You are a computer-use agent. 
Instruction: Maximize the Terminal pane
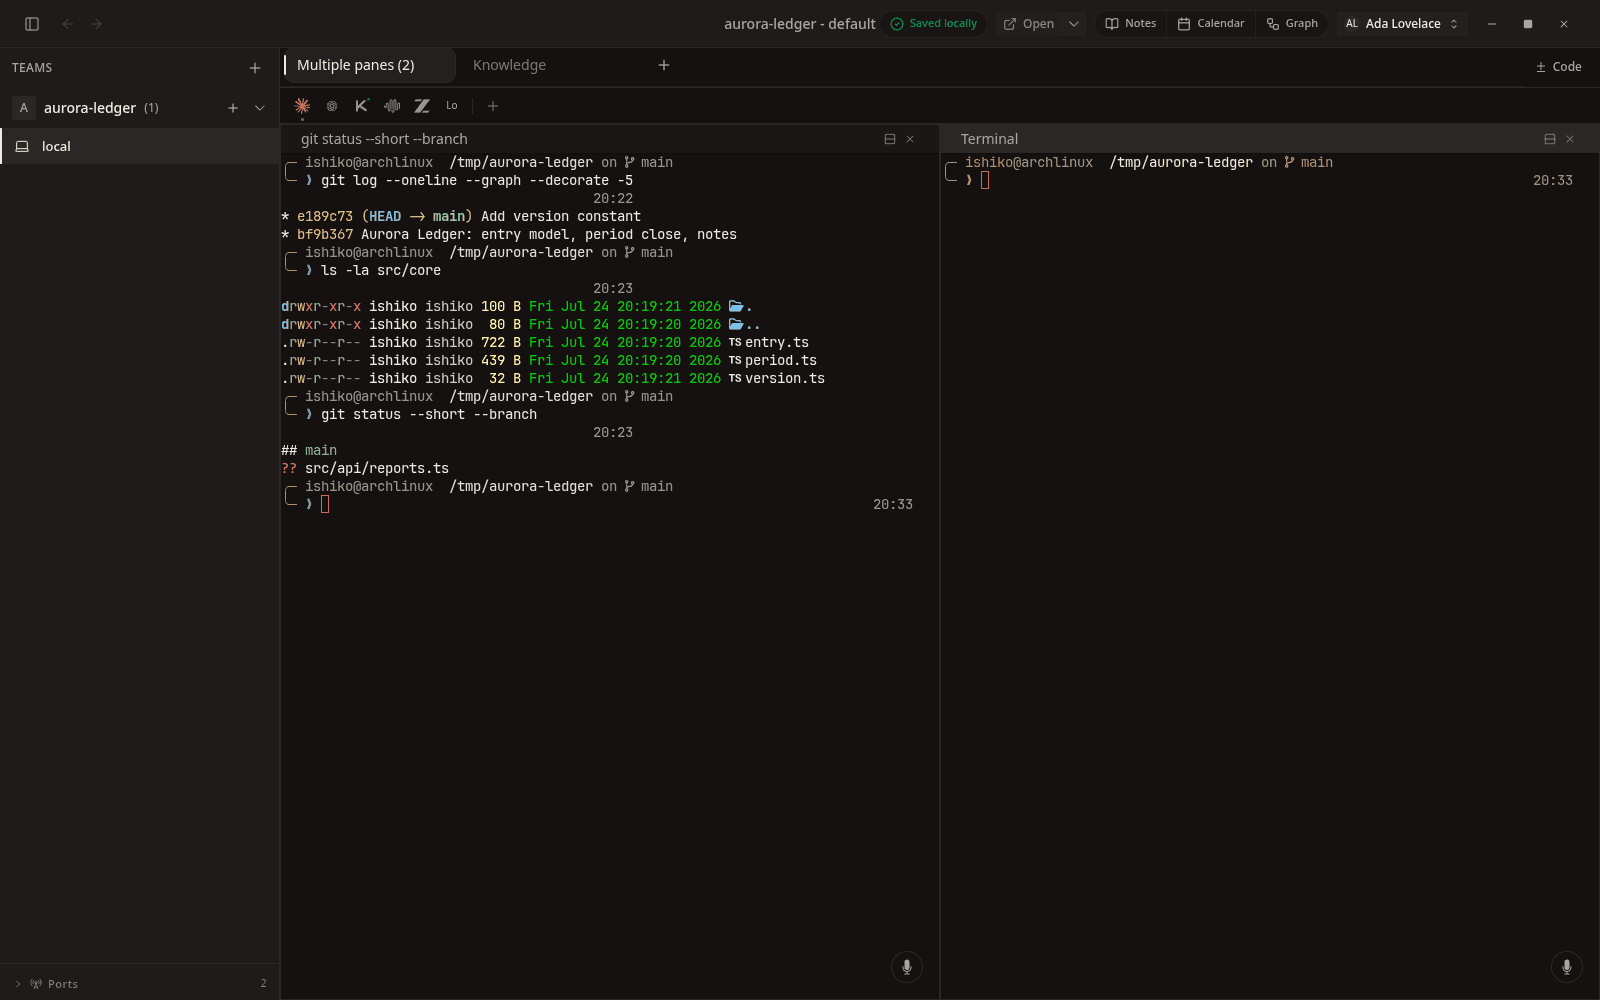click(x=1550, y=139)
